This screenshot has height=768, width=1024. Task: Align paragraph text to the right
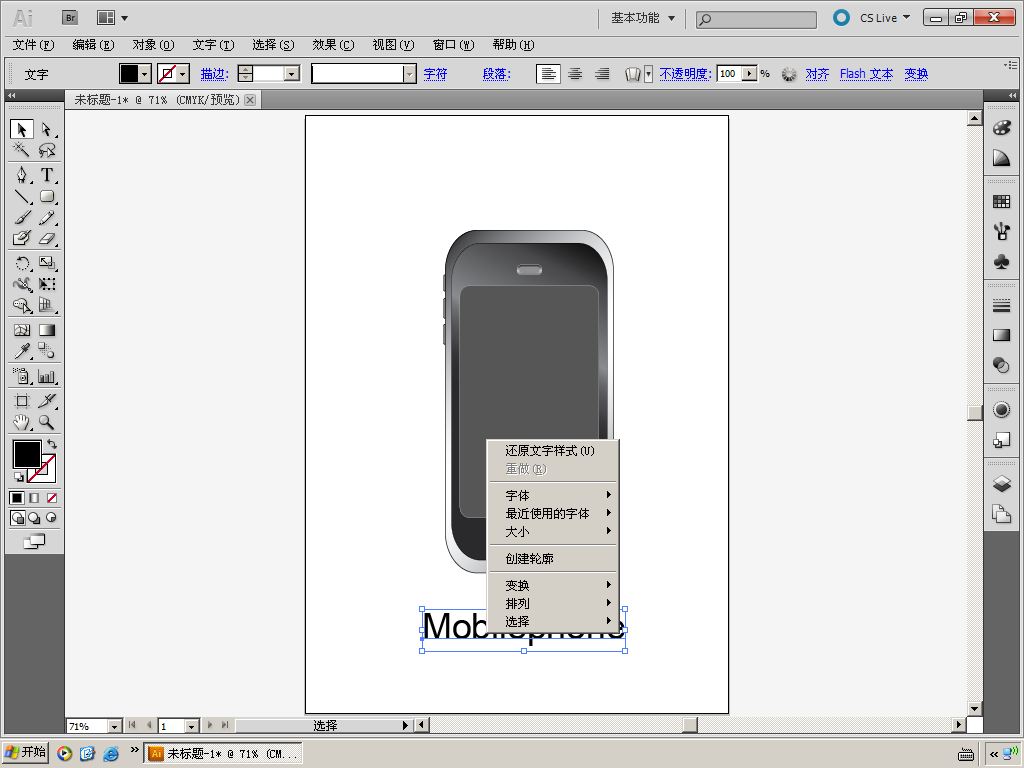tap(602, 74)
